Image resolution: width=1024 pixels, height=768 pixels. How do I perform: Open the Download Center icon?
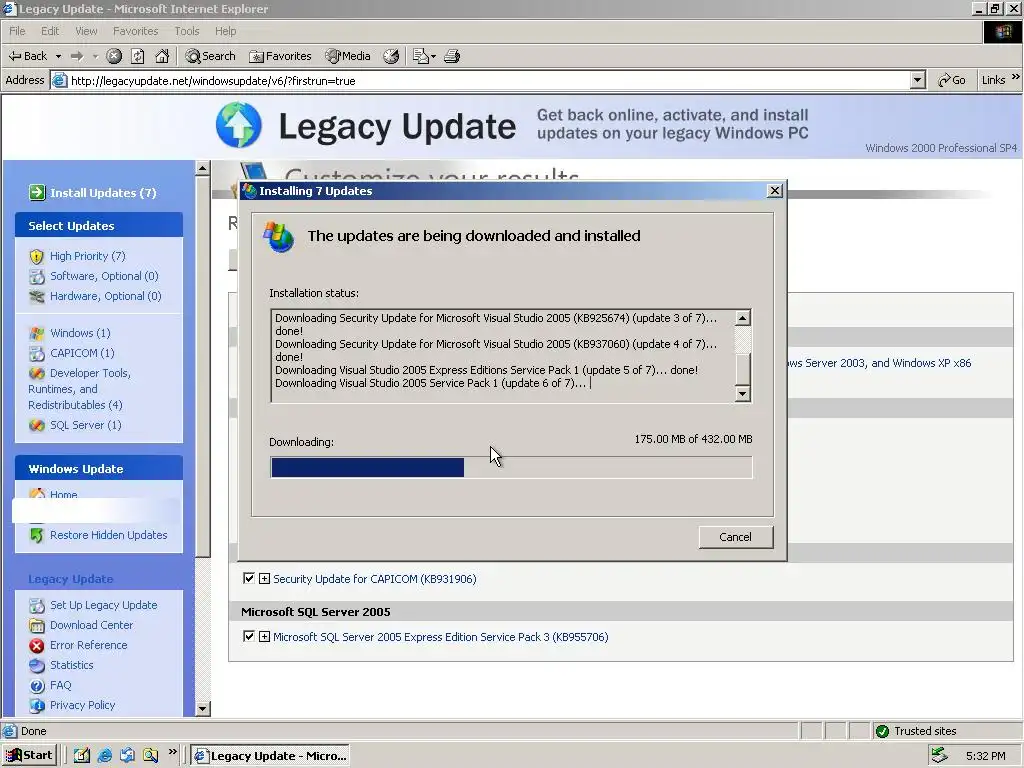point(37,626)
